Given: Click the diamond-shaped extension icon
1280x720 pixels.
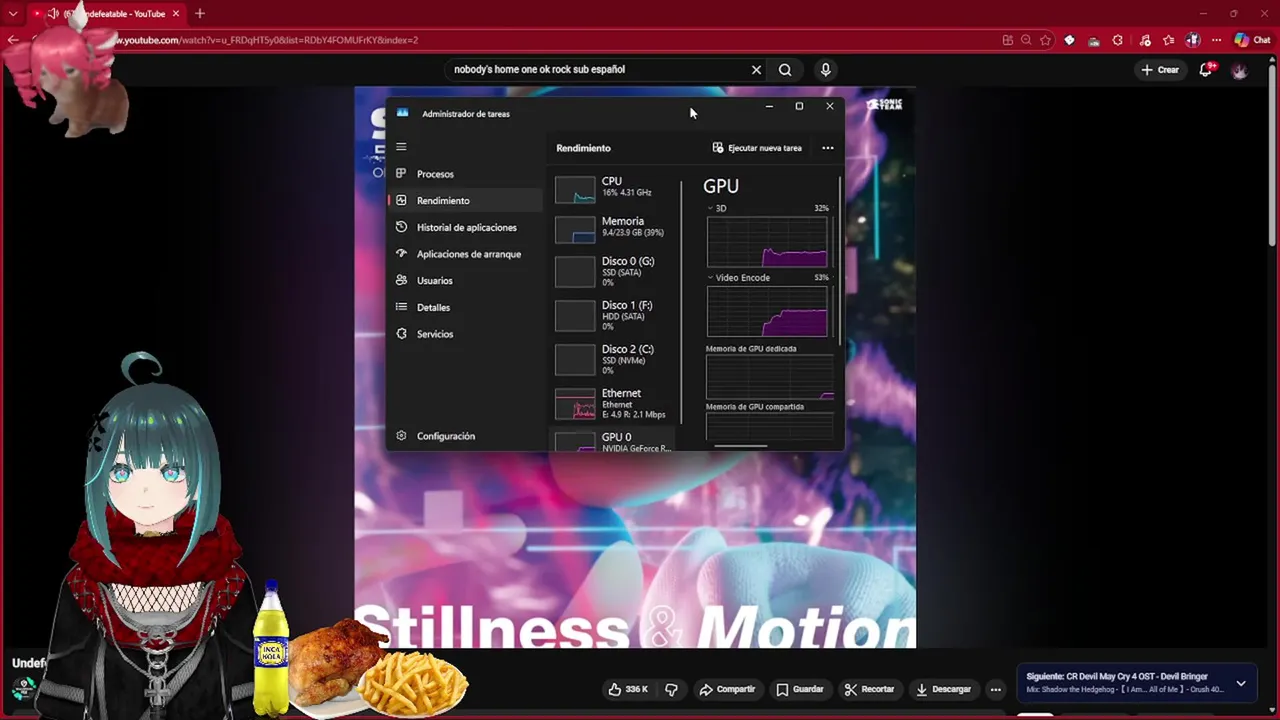Looking at the screenshot, I should [x=1069, y=40].
